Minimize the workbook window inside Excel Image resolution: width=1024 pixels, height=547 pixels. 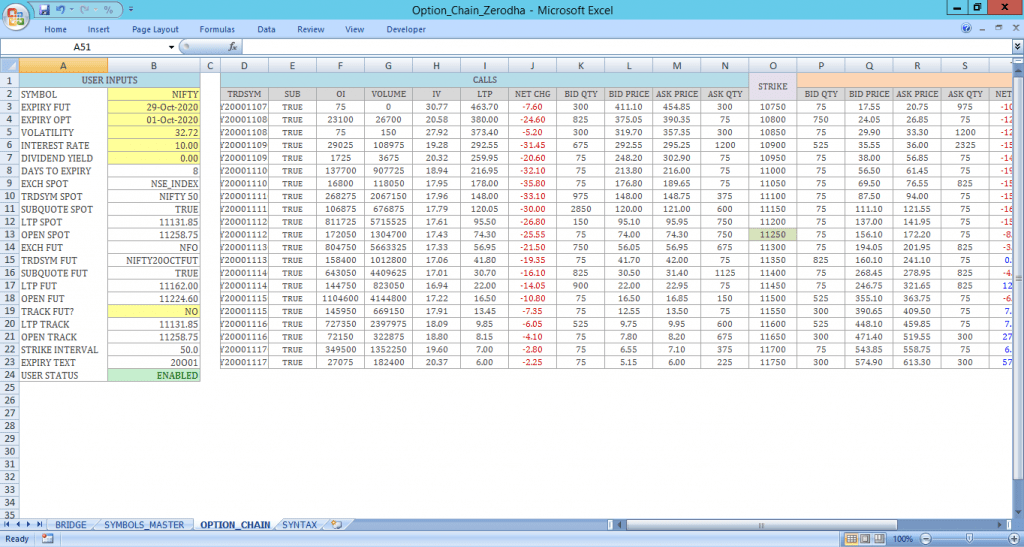click(982, 29)
